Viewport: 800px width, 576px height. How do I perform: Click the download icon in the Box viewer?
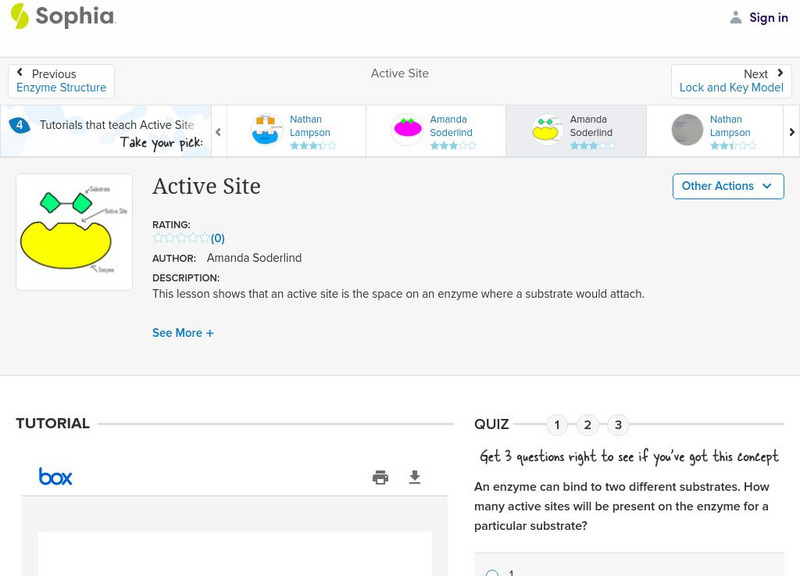pos(415,477)
